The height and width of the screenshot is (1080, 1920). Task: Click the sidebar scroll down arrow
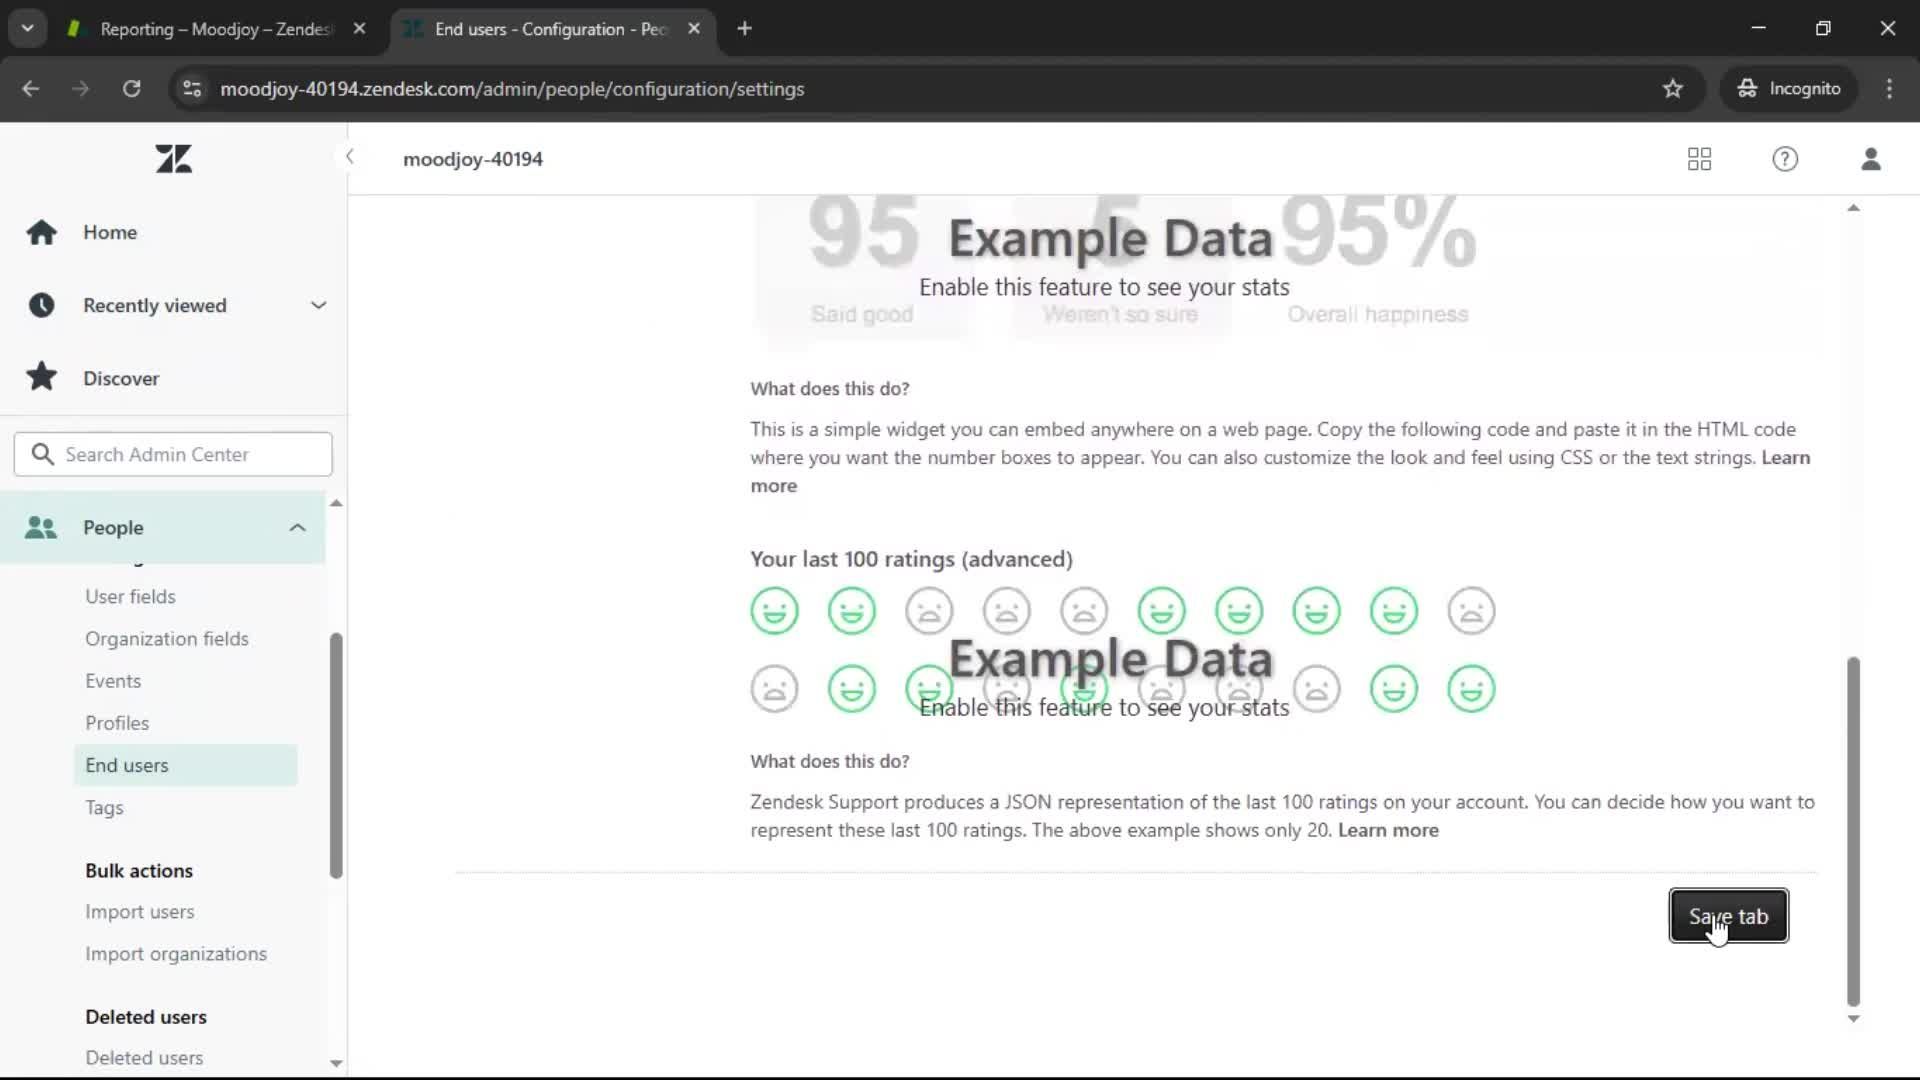pos(336,1063)
